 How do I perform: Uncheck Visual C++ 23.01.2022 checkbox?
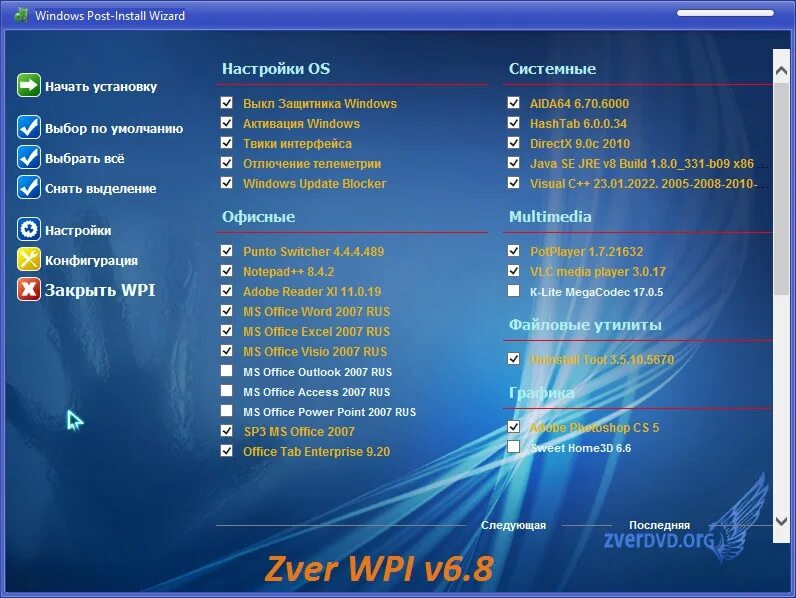tap(513, 183)
